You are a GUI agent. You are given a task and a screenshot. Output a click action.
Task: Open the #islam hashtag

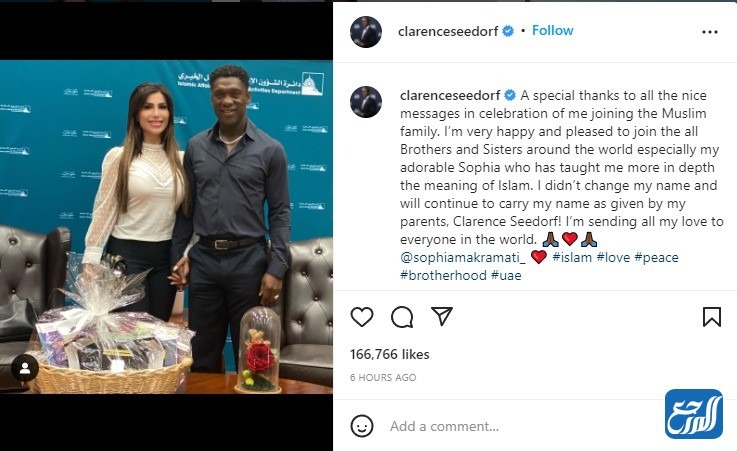pyautogui.click(x=572, y=257)
